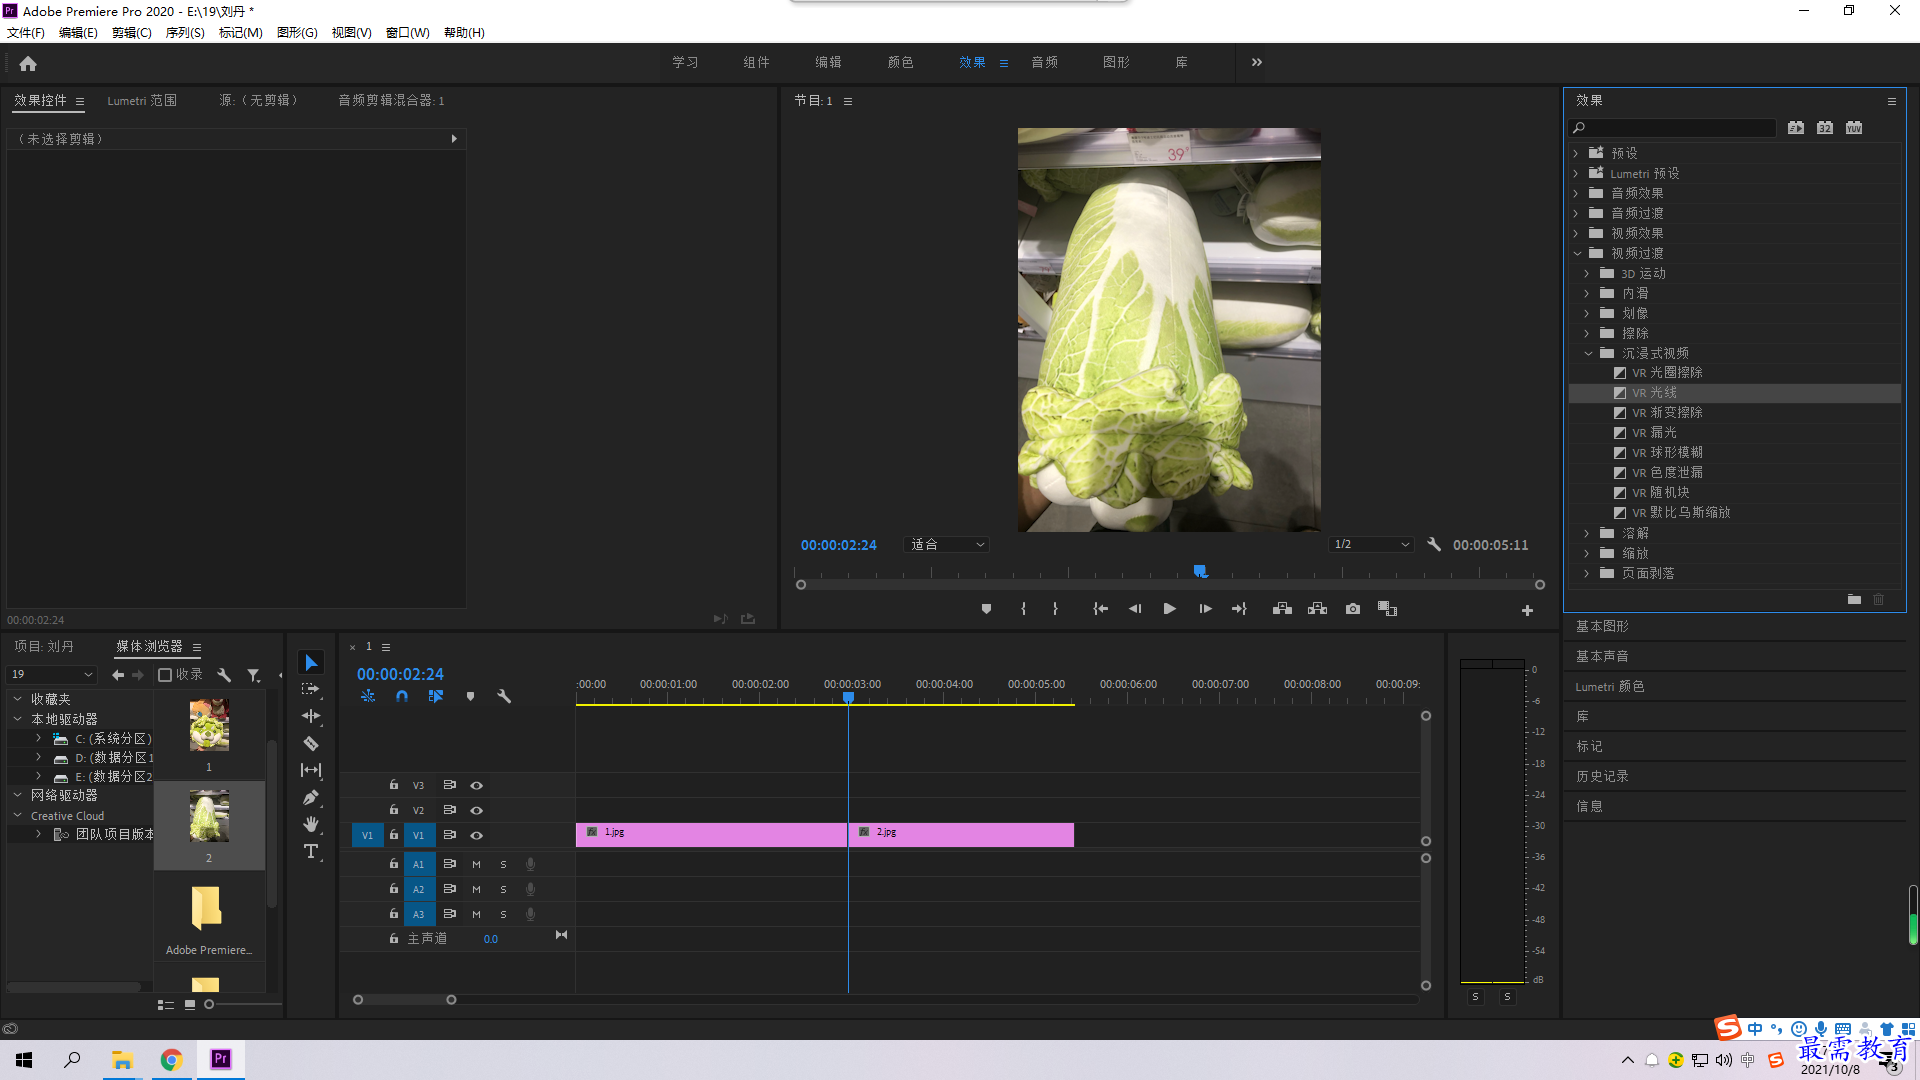The width and height of the screenshot is (1920, 1080).
Task: Open the 基本声音 panel
Action: pyautogui.click(x=1602, y=656)
